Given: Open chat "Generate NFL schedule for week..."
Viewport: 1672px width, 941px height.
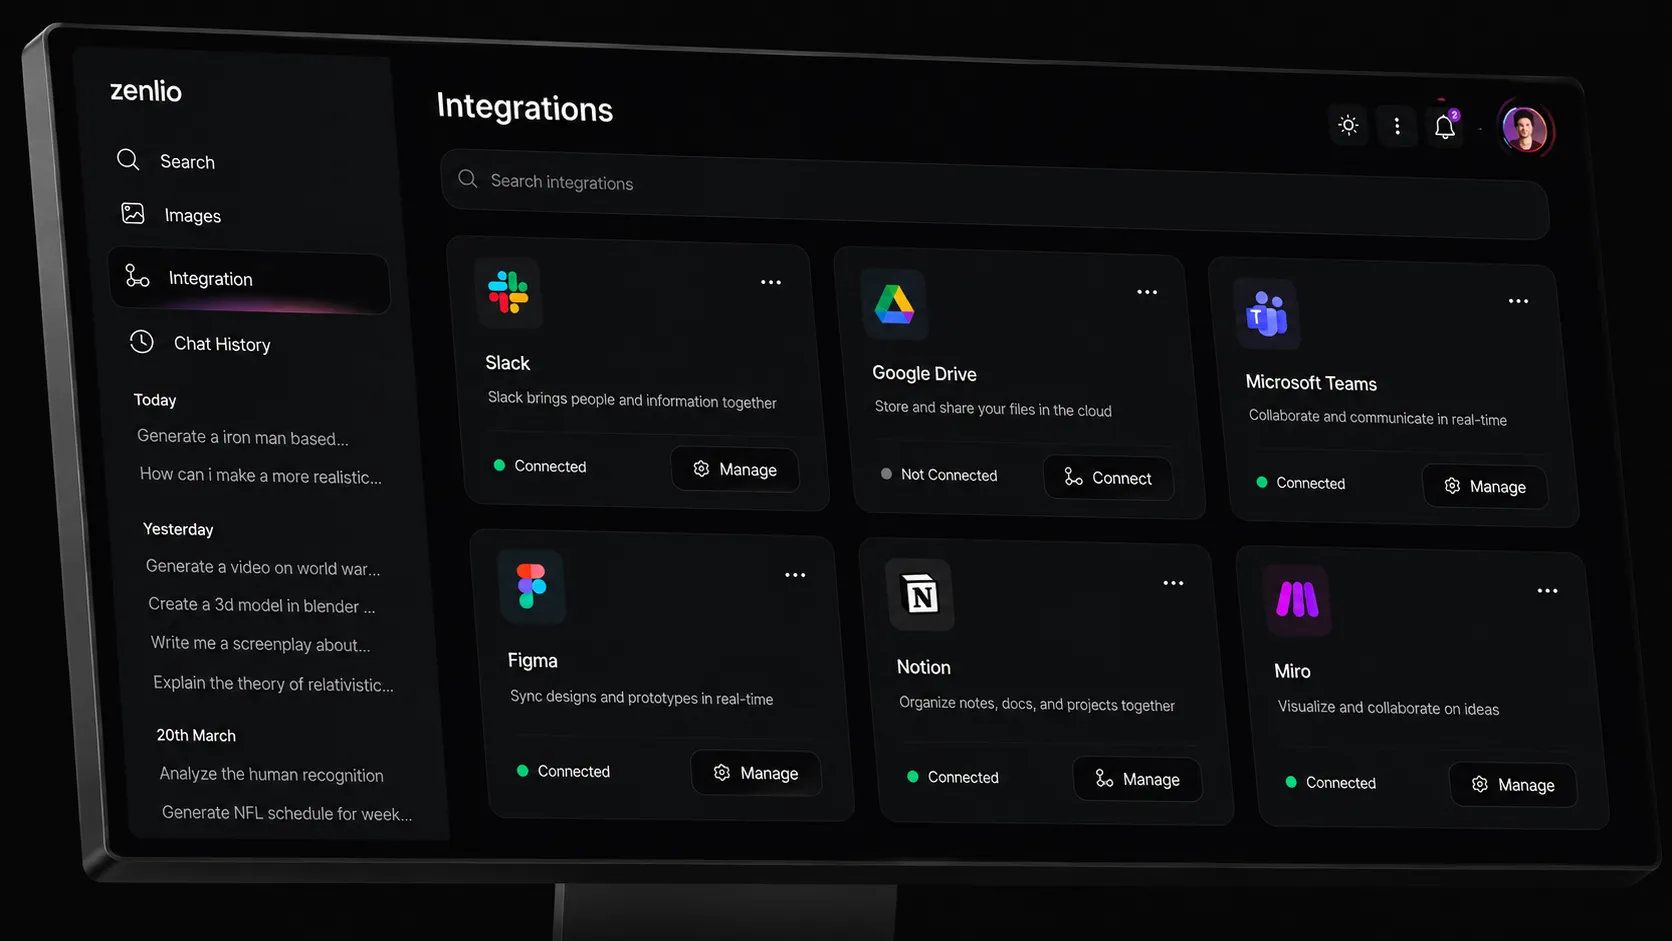Looking at the screenshot, I should pos(287,813).
